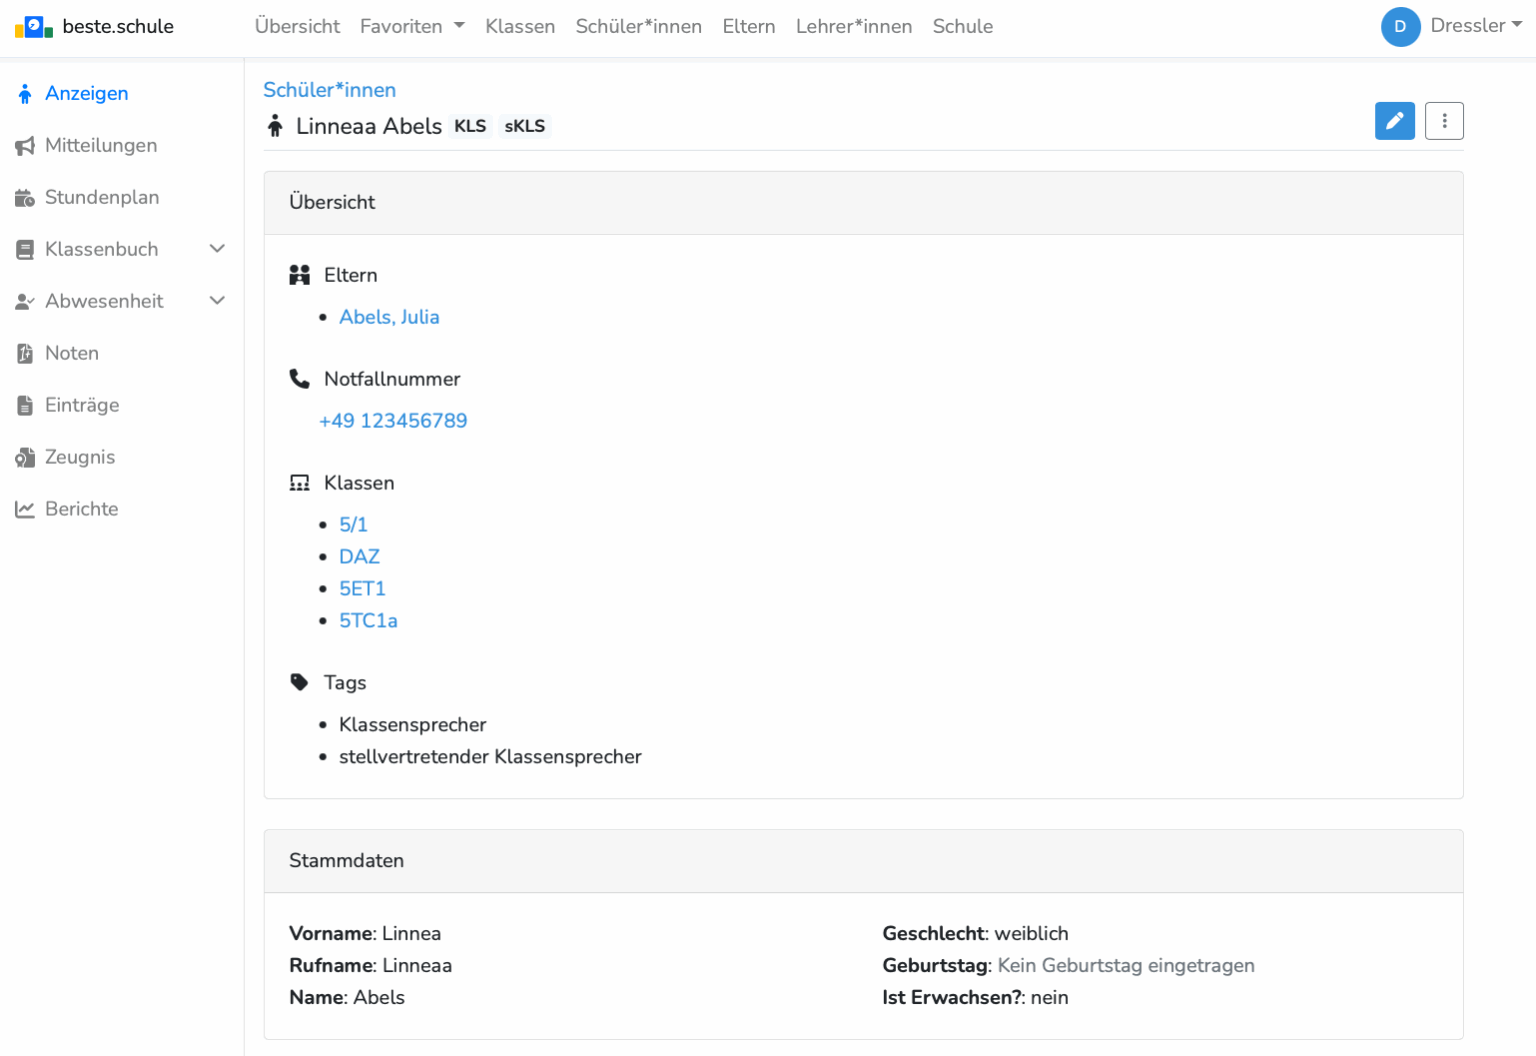The width and height of the screenshot is (1536, 1056).
Task: Click the Dressler user avatar
Action: [x=1400, y=27]
